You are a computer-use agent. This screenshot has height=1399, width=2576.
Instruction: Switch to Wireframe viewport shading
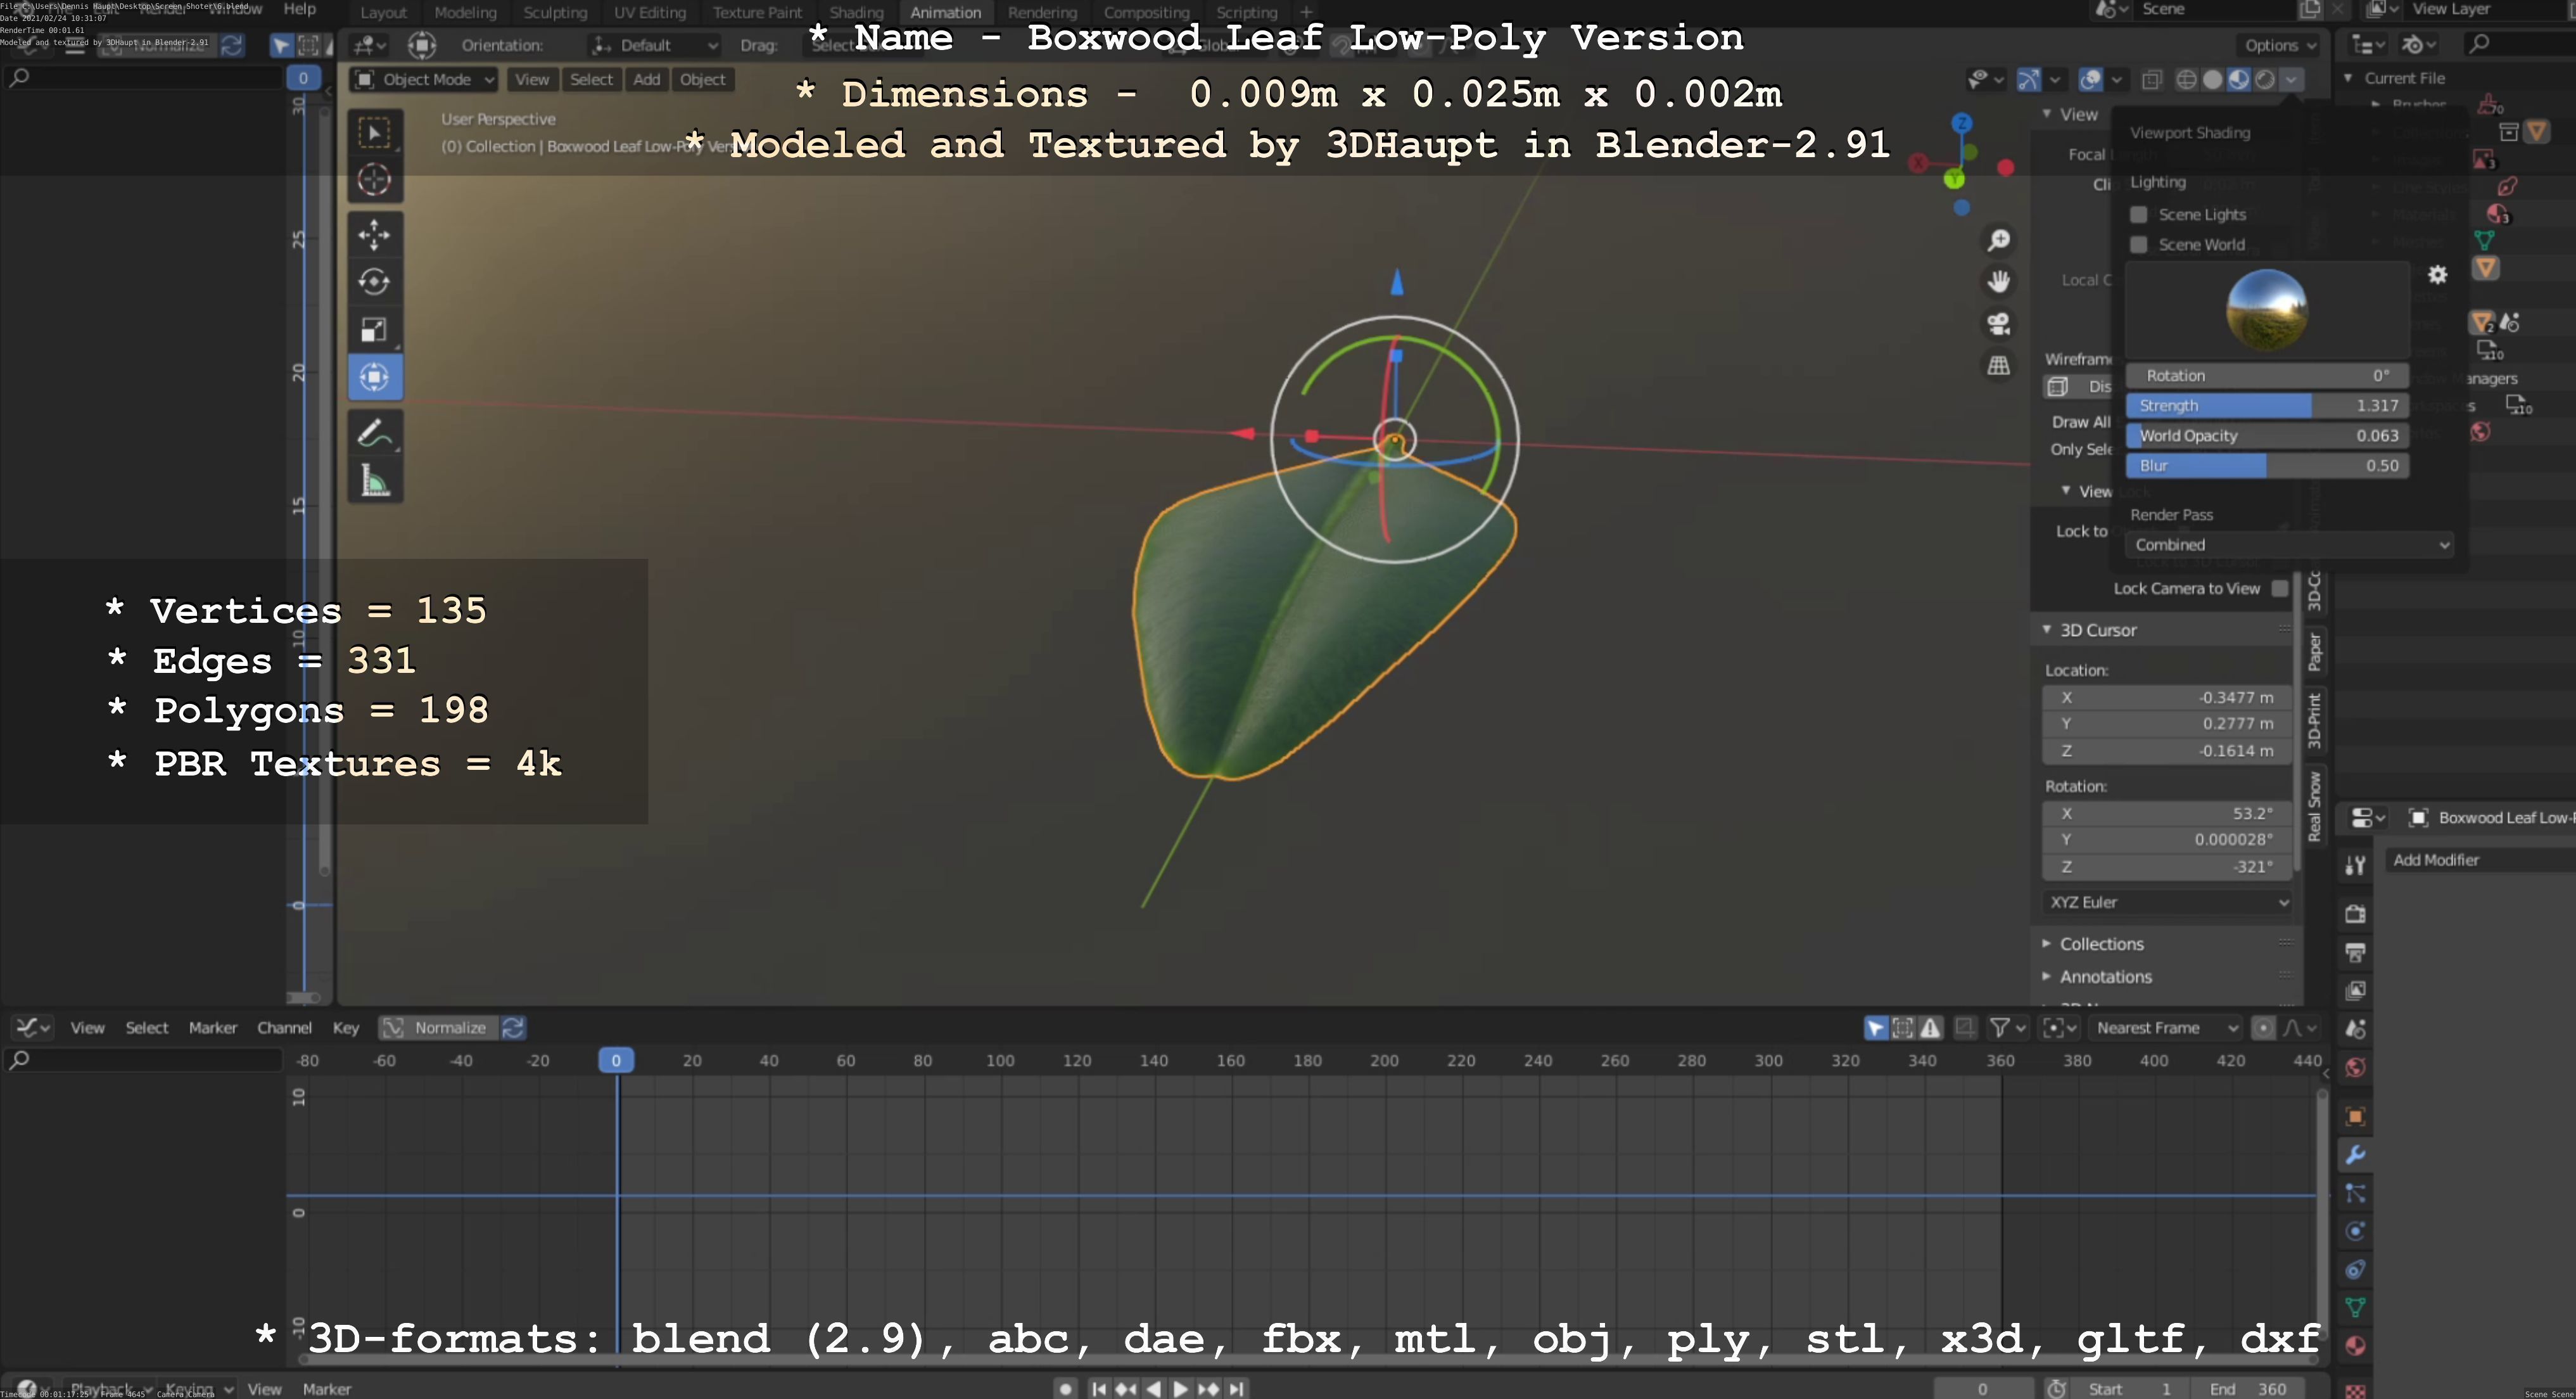point(2187,80)
